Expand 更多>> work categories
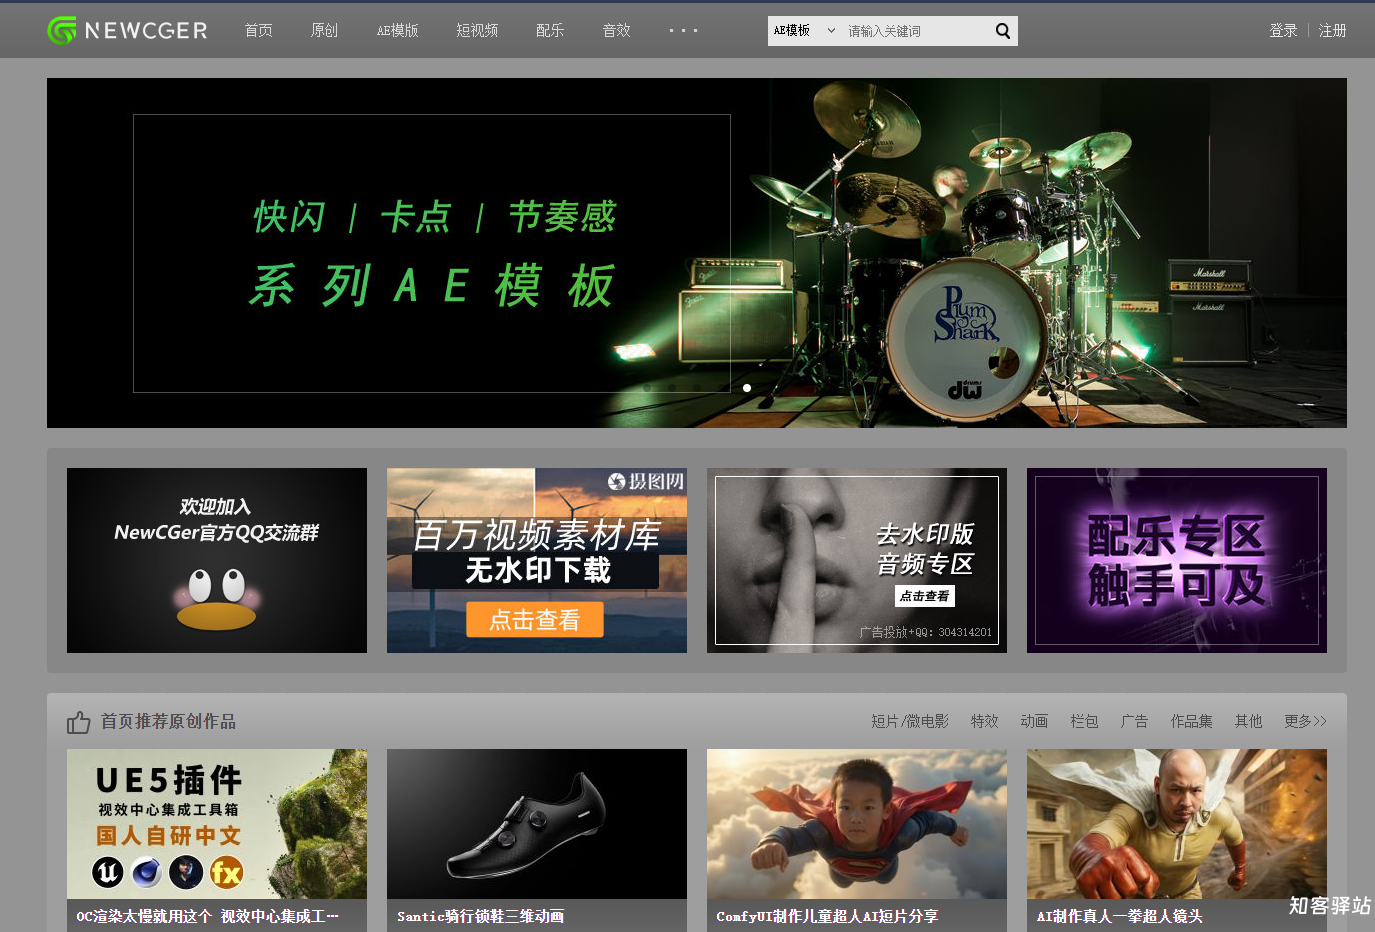 click(x=1305, y=721)
